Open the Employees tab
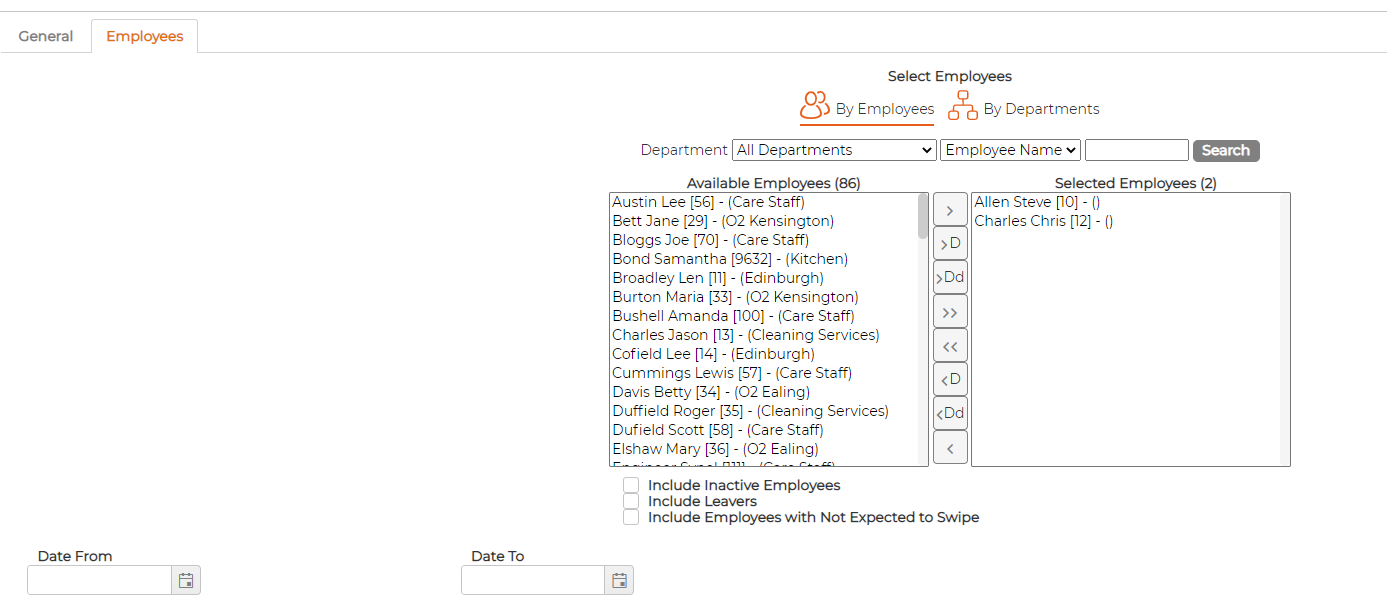 [145, 36]
